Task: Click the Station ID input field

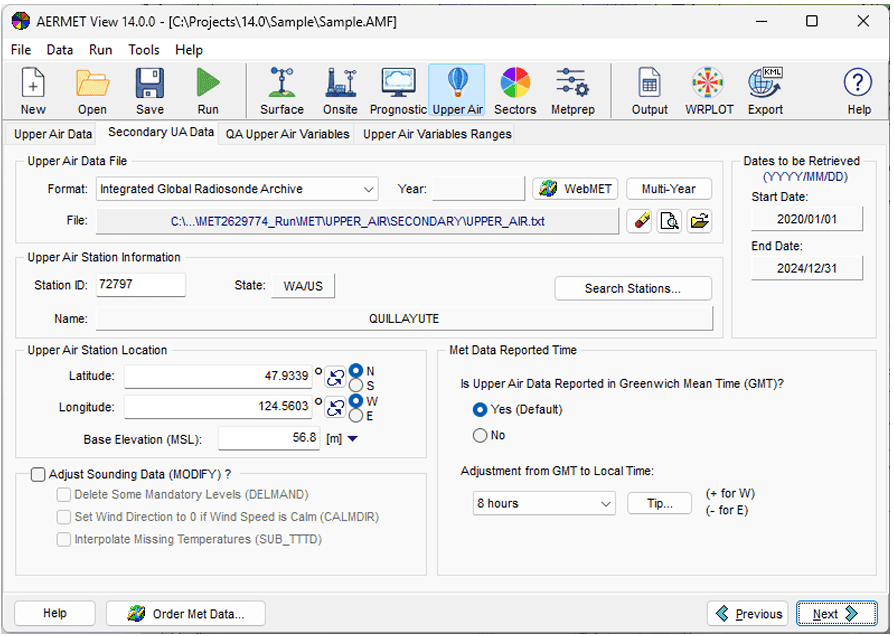Action: (141, 285)
